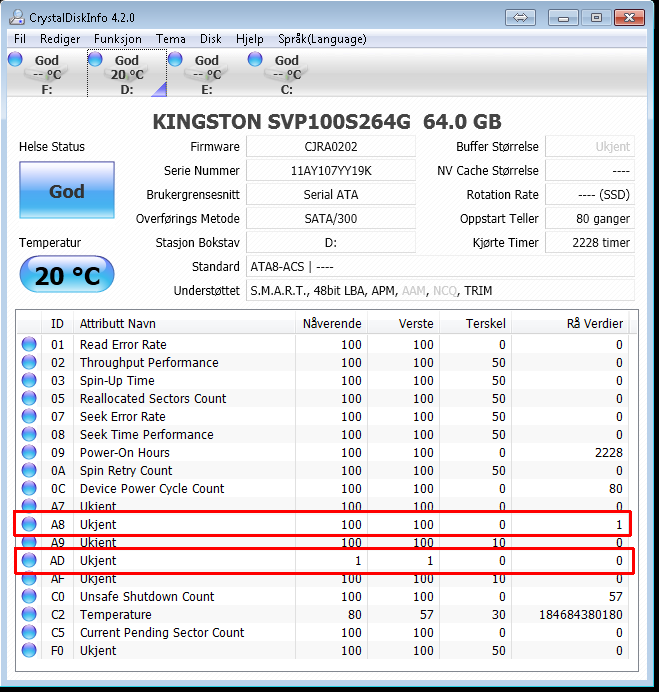
Task: Select the Unsafe Shutdown Count attribute name
Action: pyautogui.click(x=147, y=596)
